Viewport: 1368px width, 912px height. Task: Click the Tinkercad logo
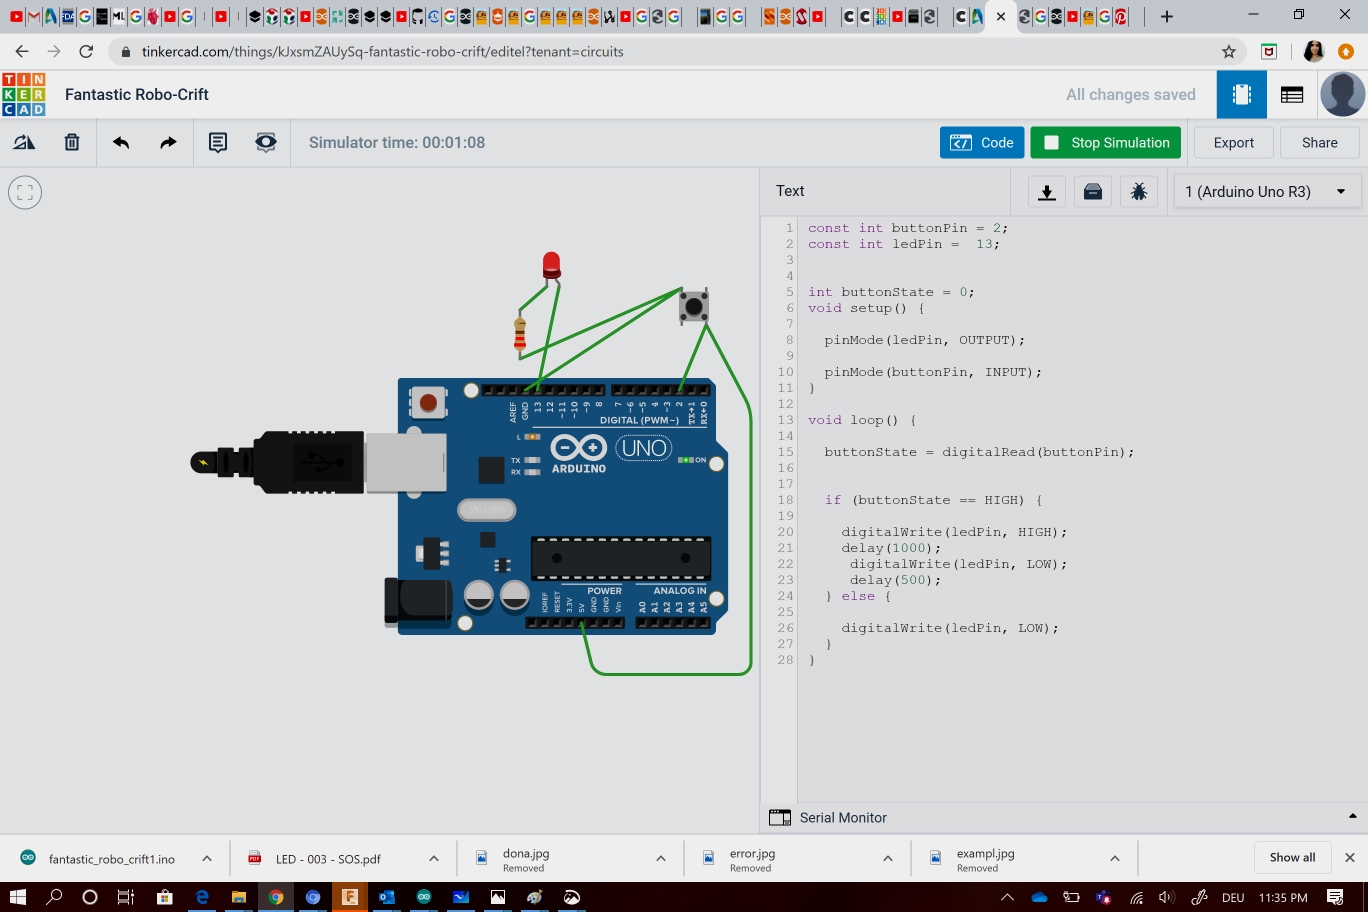(24, 94)
